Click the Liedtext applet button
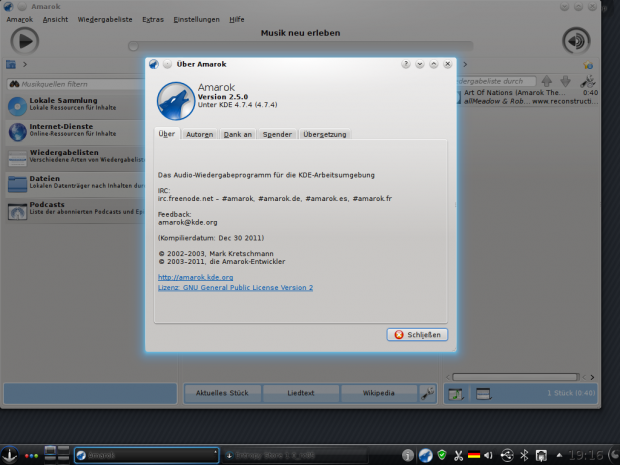The image size is (620, 465). coord(301,393)
